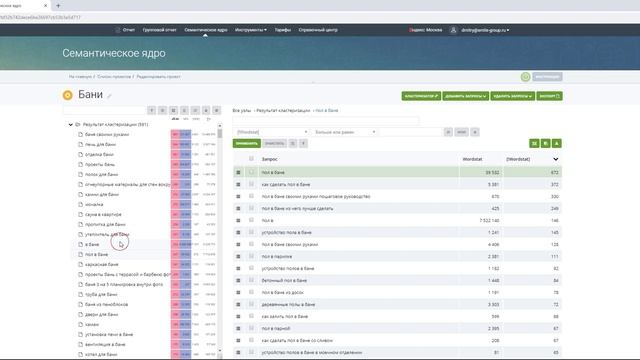640x360 pixels.
Task: Select the отделка бани cluster
Action: pos(99,154)
